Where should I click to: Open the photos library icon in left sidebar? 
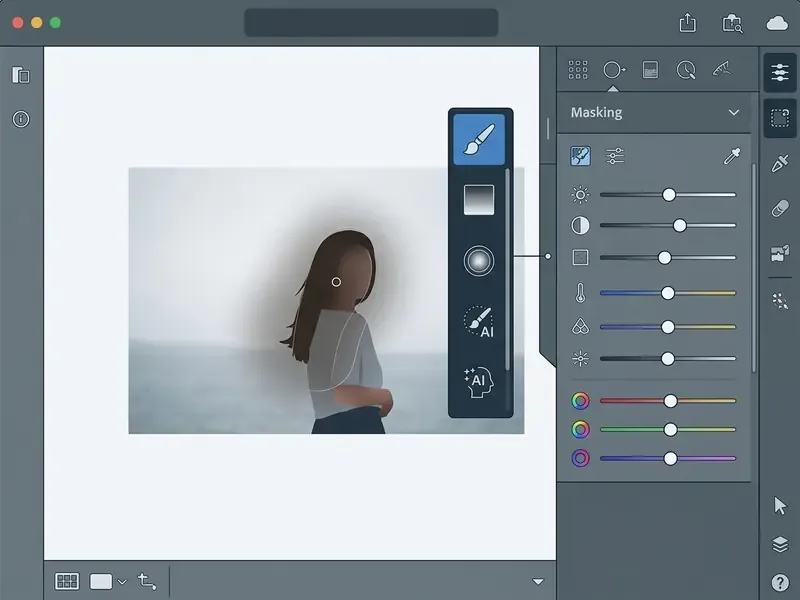(21, 75)
